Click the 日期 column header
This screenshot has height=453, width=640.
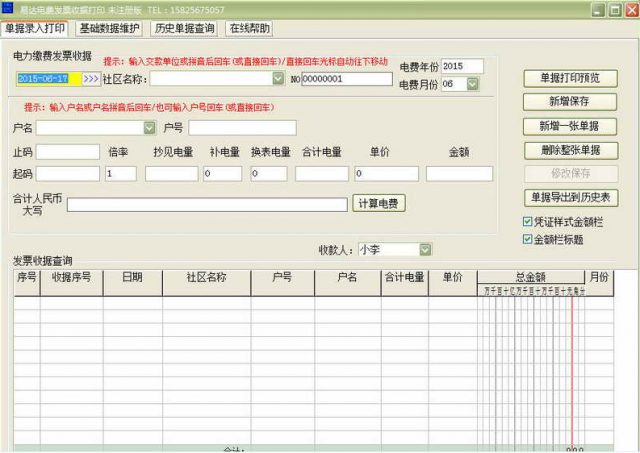[133, 282]
